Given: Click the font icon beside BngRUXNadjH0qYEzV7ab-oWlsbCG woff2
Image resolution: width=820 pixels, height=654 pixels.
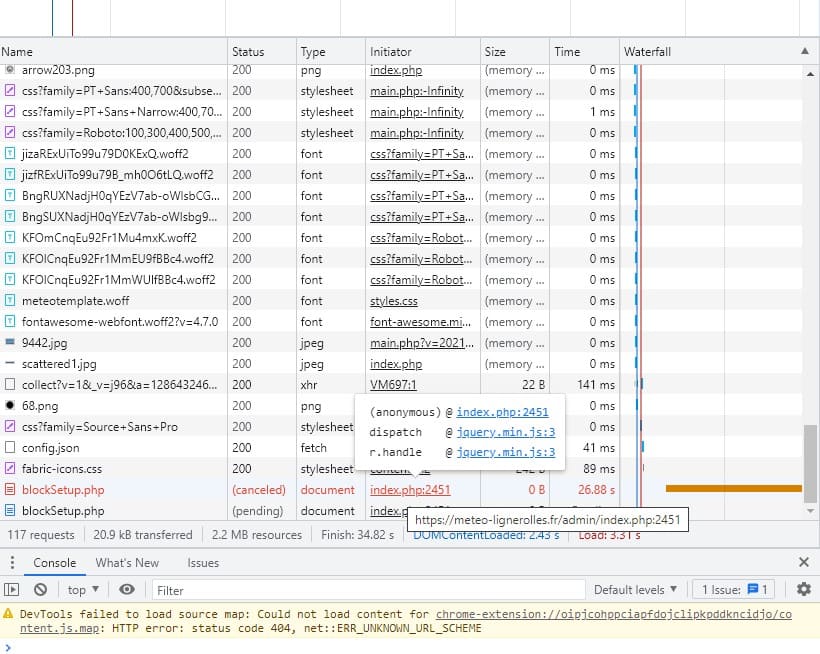Looking at the screenshot, I should click(10, 196).
